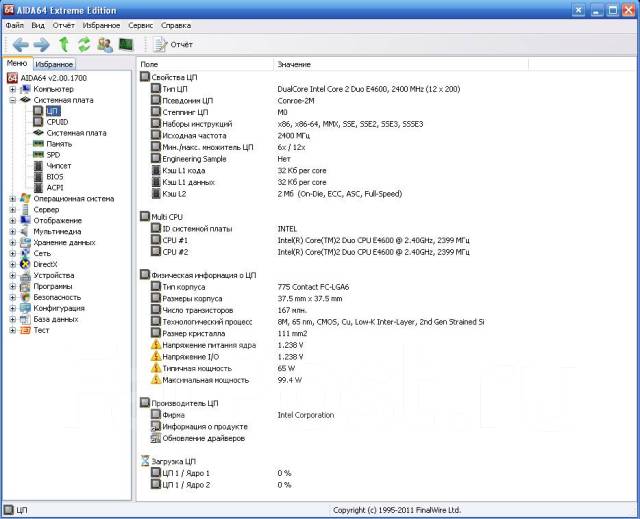Click the Значение column header
Screen dimensions: 640x519
(293, 64)
